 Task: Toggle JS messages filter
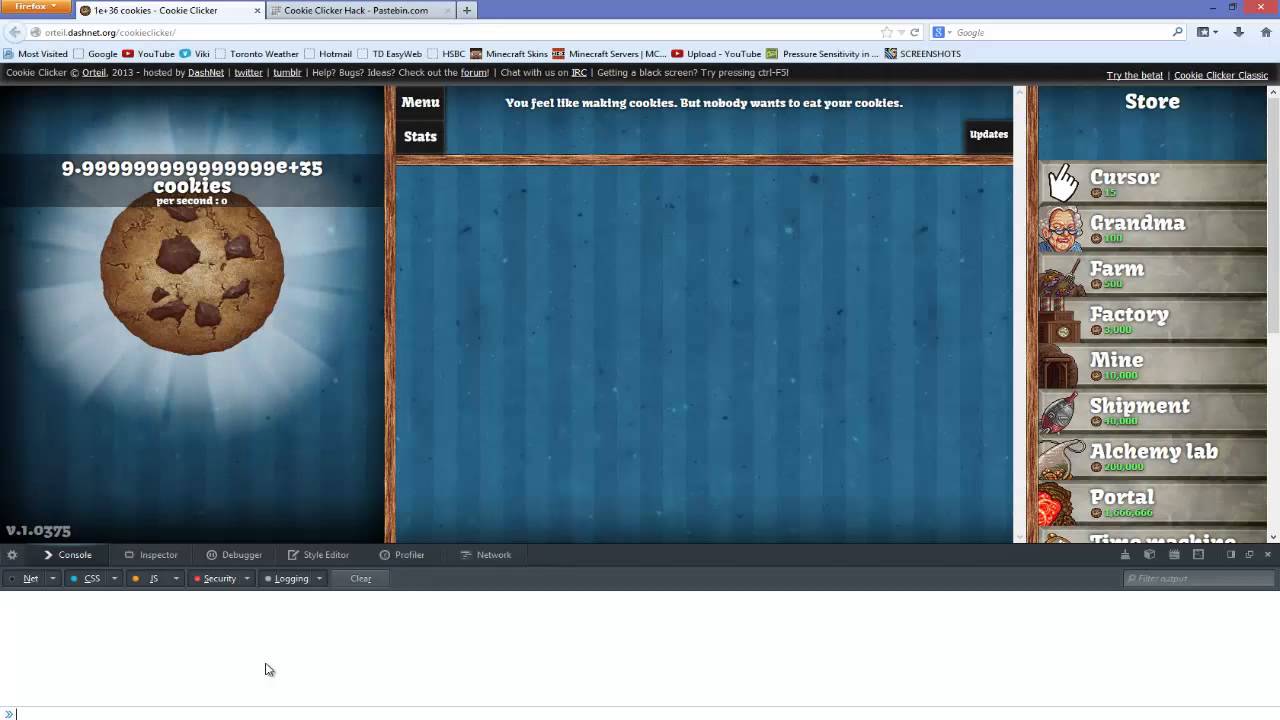pyautogui.click(x=148, y=579)
